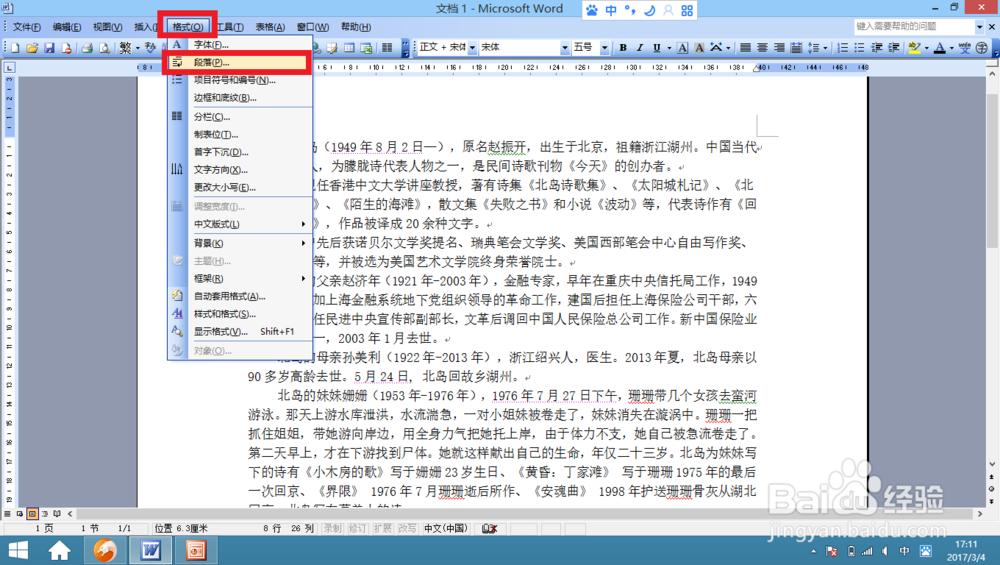
Task: Open the style dropdown 正文 + 宋体
Action: 472,48
